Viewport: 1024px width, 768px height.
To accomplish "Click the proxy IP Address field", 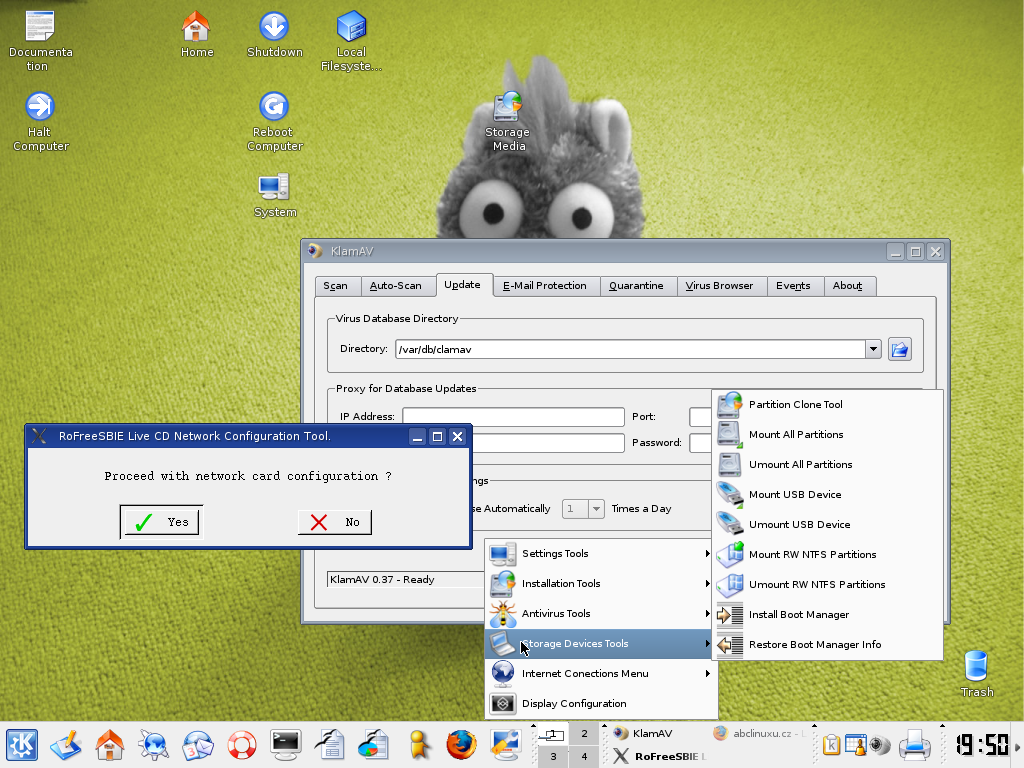I will click(513, 417).
